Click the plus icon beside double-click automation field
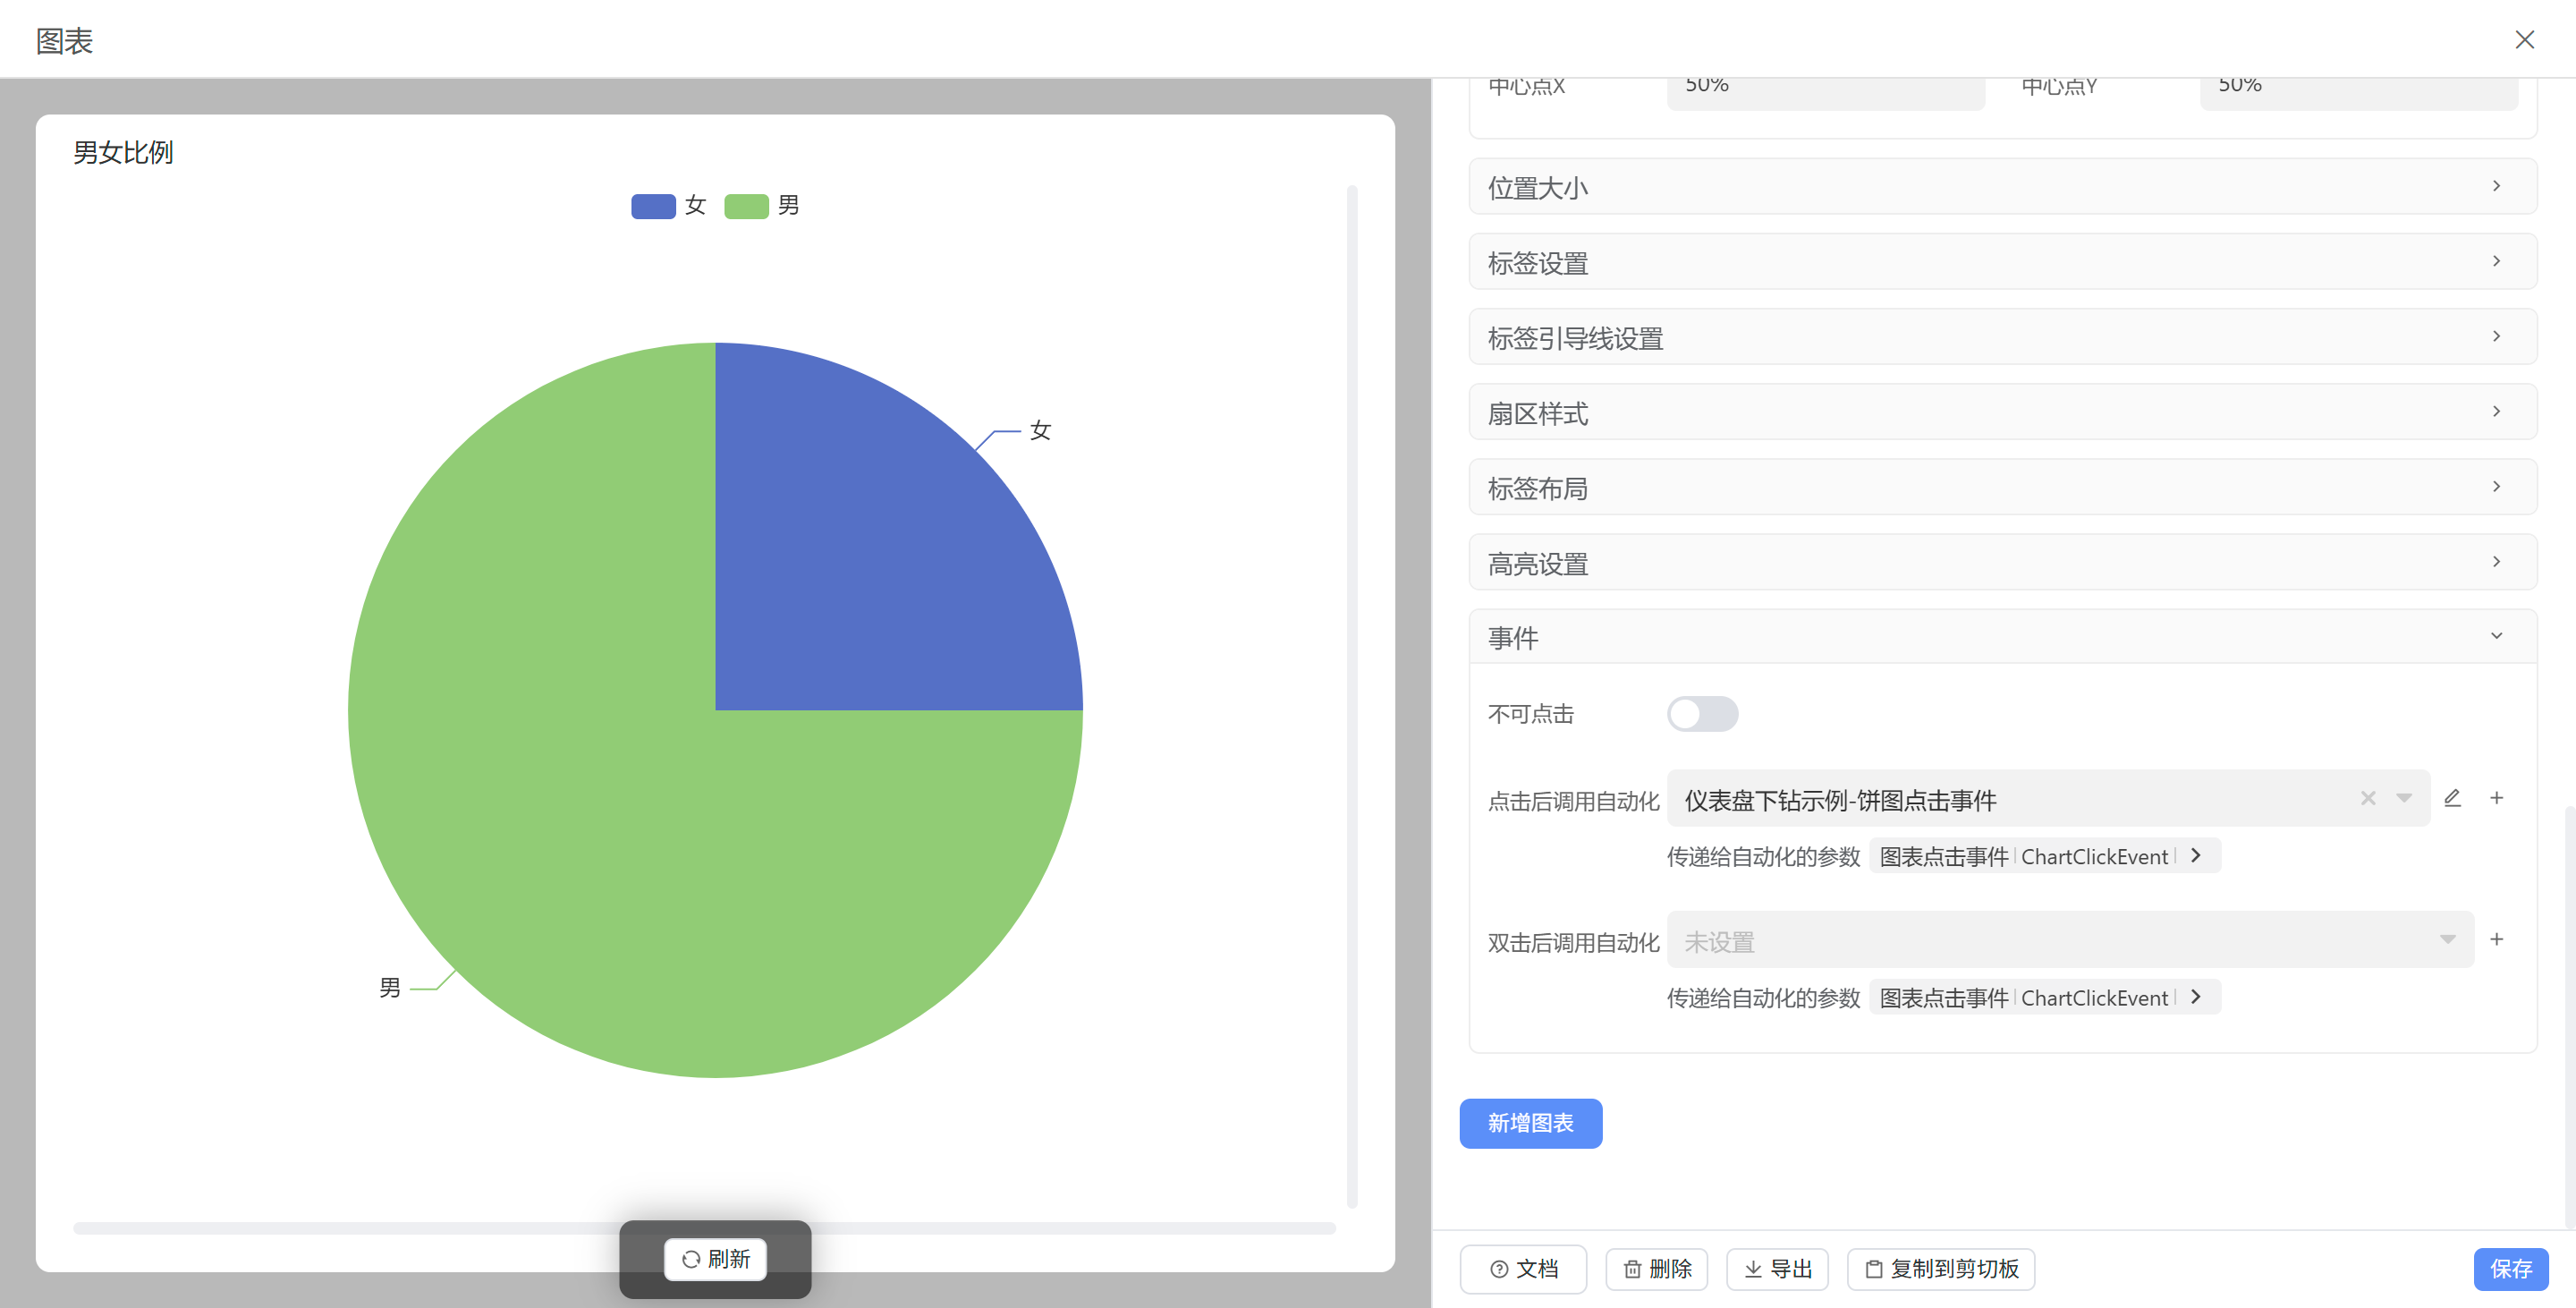The height and width of the screenshot is (1308, 2576). coord(2497,939)
